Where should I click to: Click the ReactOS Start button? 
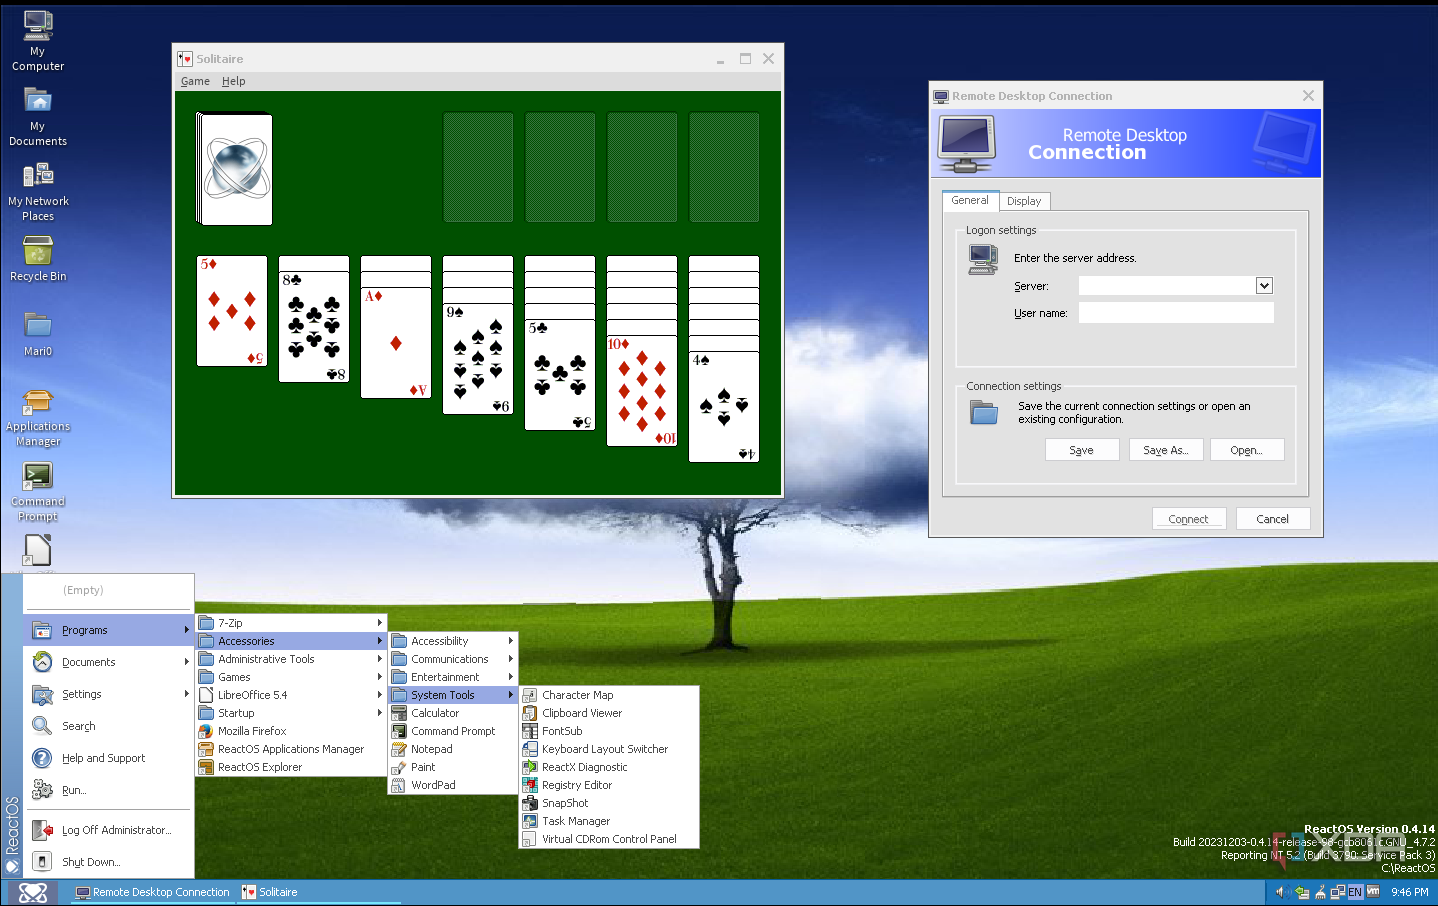(x=33, y=892)
